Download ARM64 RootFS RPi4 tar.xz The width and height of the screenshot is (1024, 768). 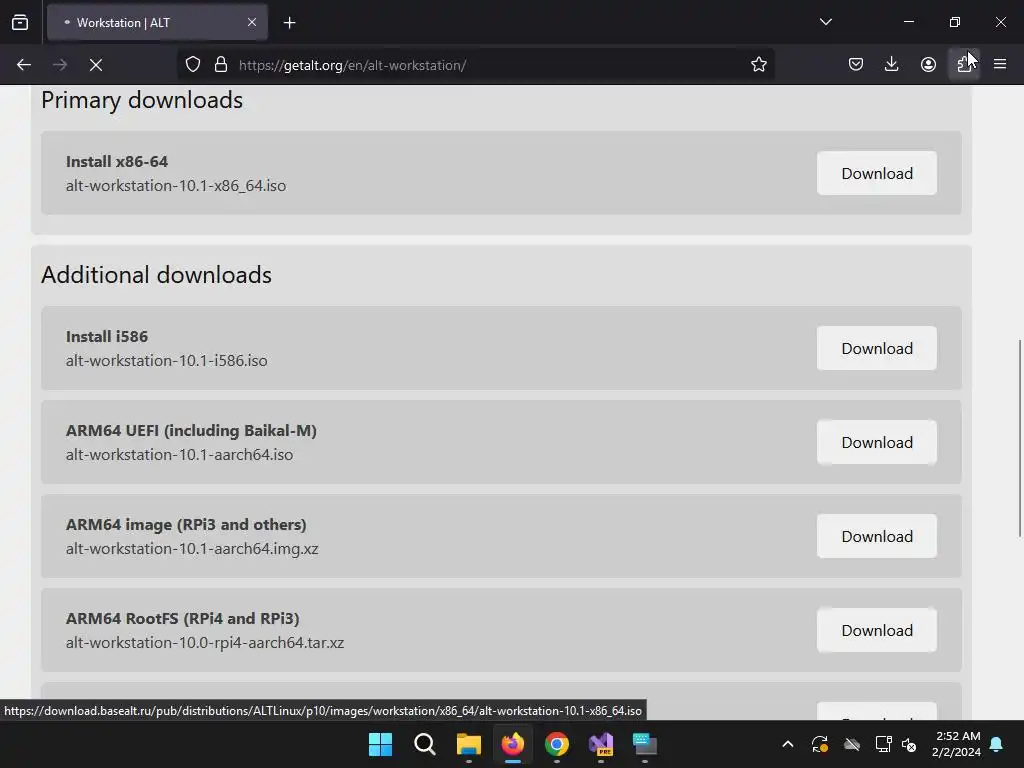[x=876, y=630]
